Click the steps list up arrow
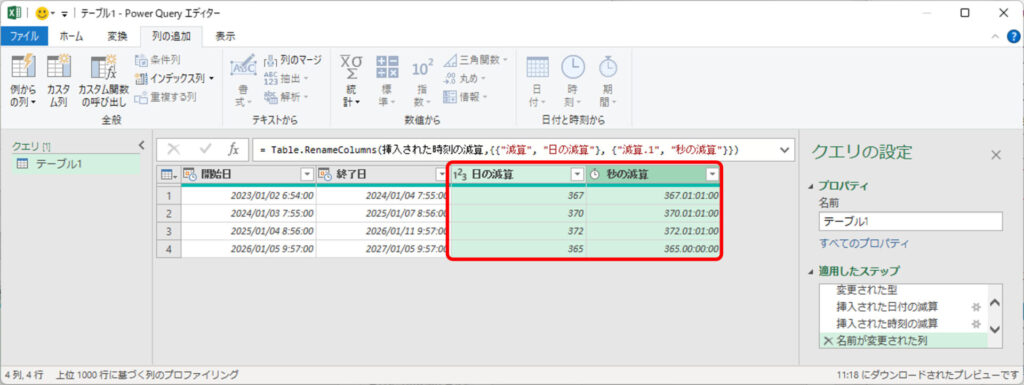Viewport: 1024px width, 385px height. [x=995, y=302]
